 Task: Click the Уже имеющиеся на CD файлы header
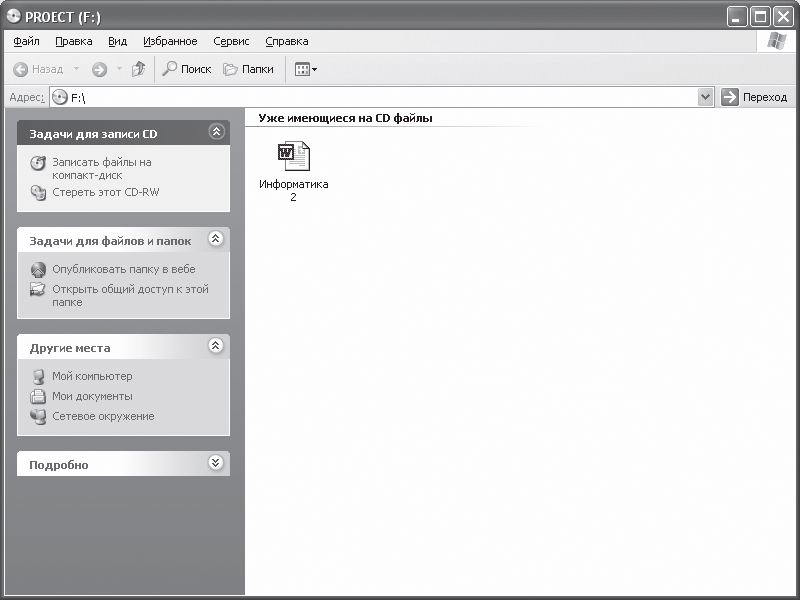coord(345,118)
